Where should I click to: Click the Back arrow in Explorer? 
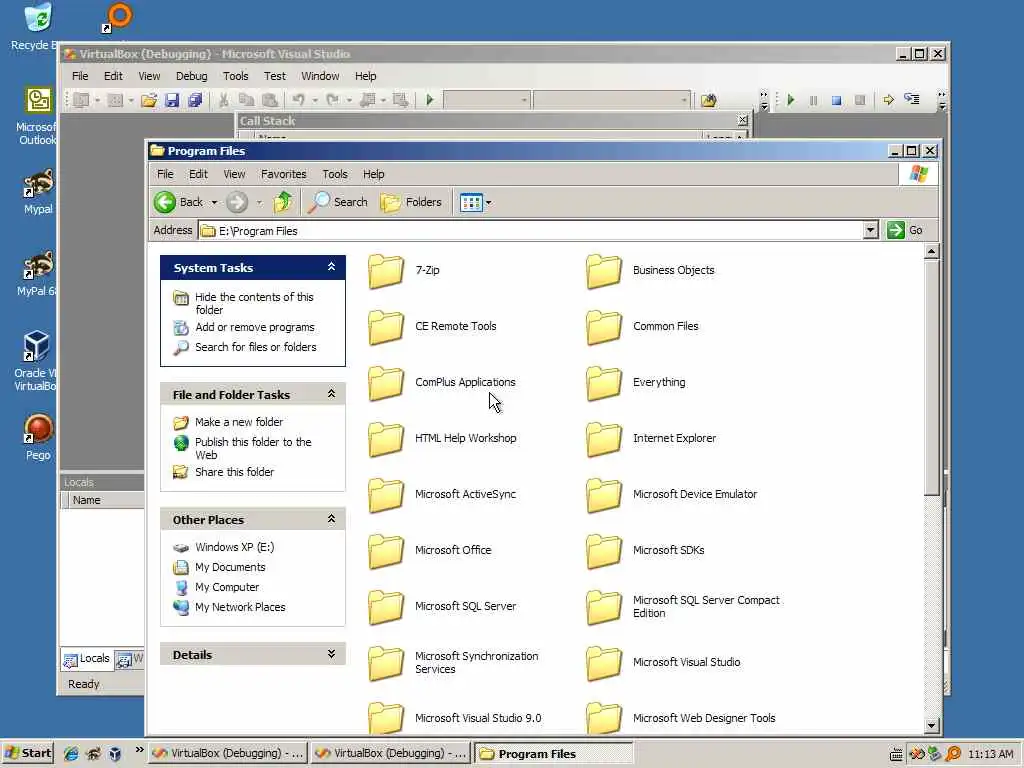tap(165, 202)
